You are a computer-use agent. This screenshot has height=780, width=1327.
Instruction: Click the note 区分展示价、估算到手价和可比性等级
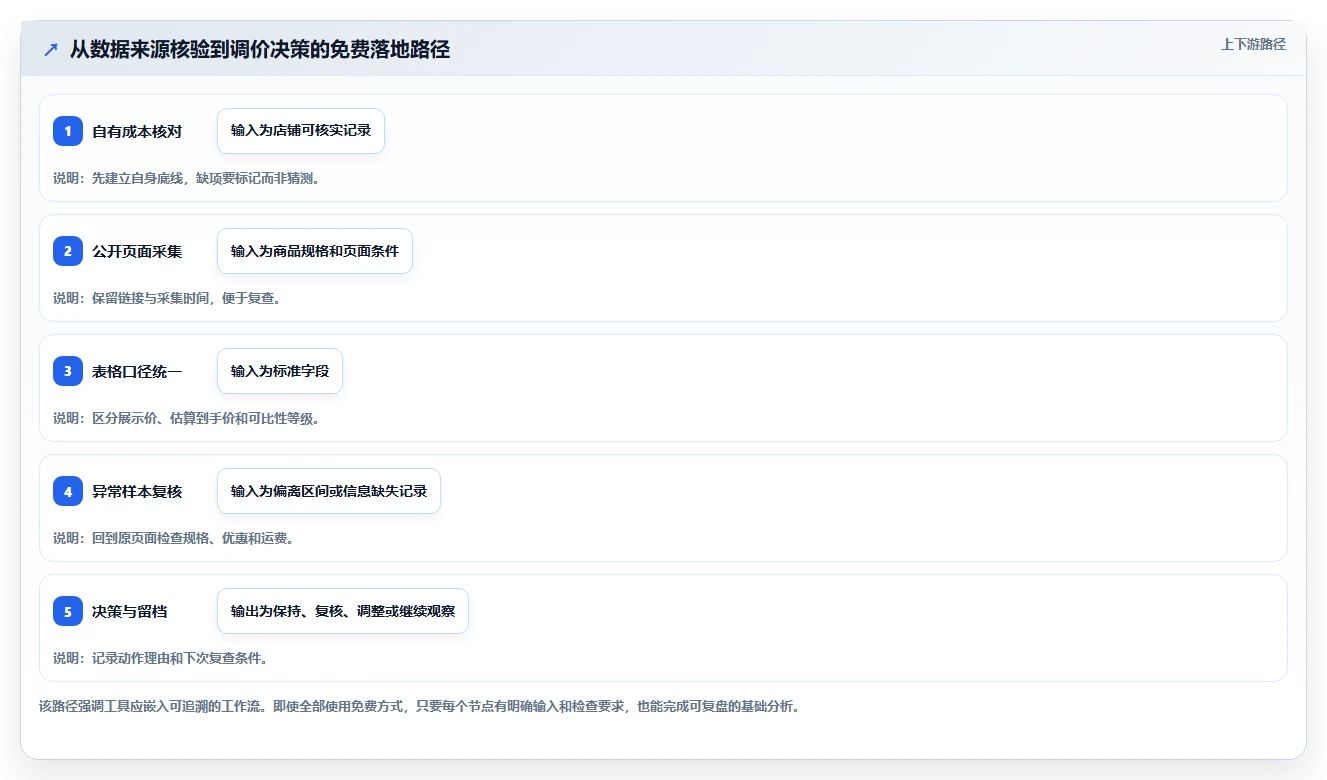(x=186, y=418)
